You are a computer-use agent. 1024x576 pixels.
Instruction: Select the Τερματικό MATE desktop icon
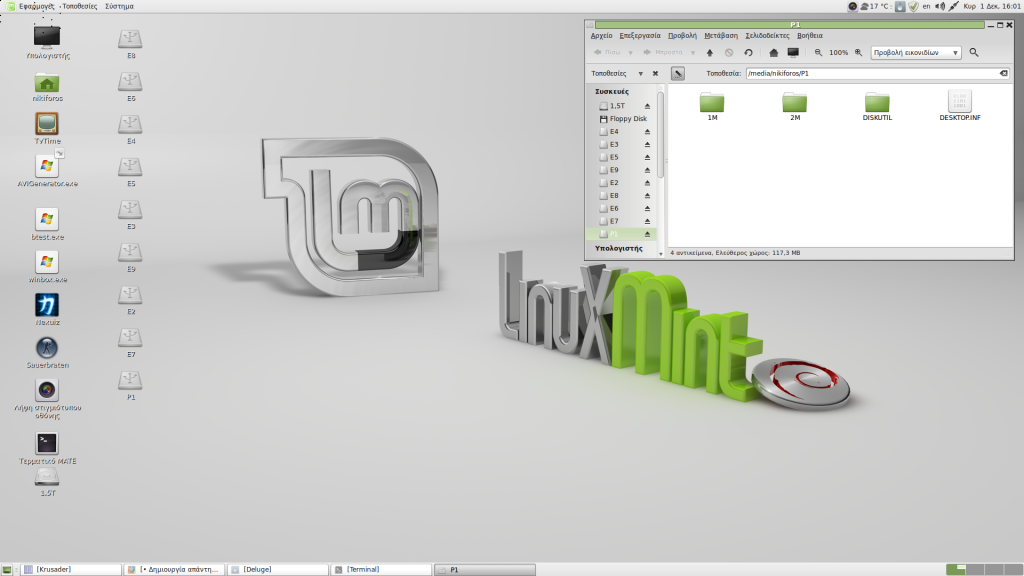click(47, 449)
